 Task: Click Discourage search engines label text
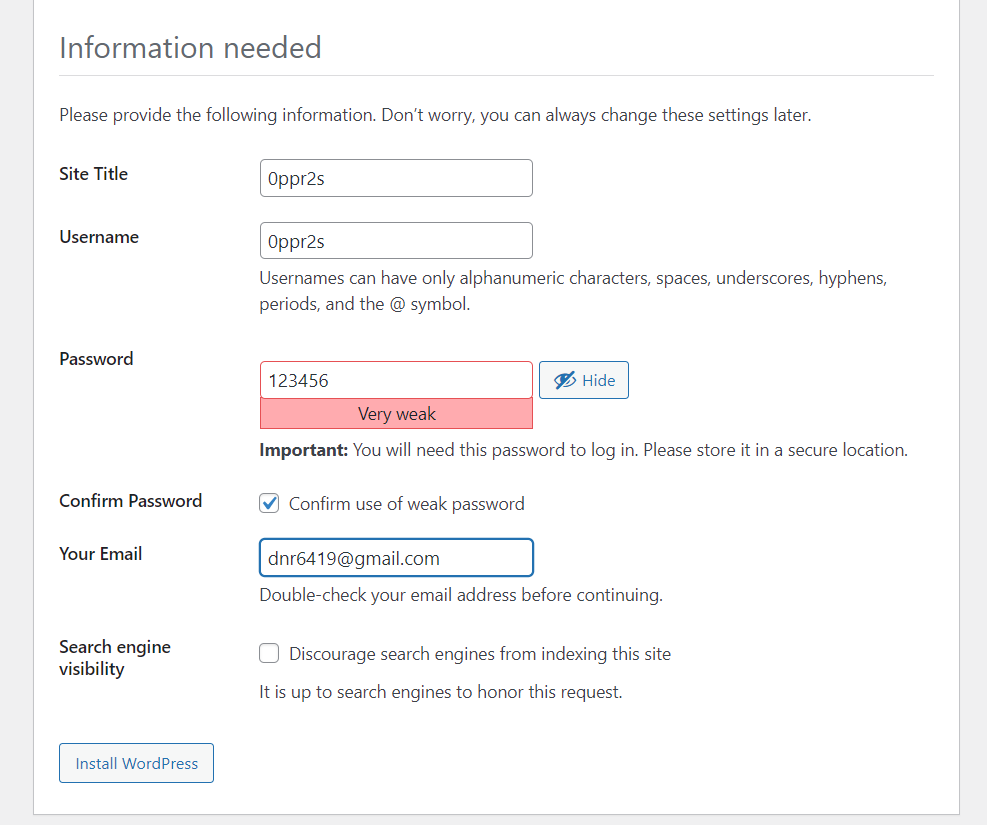pyautogui.click(x=480, y=654)
